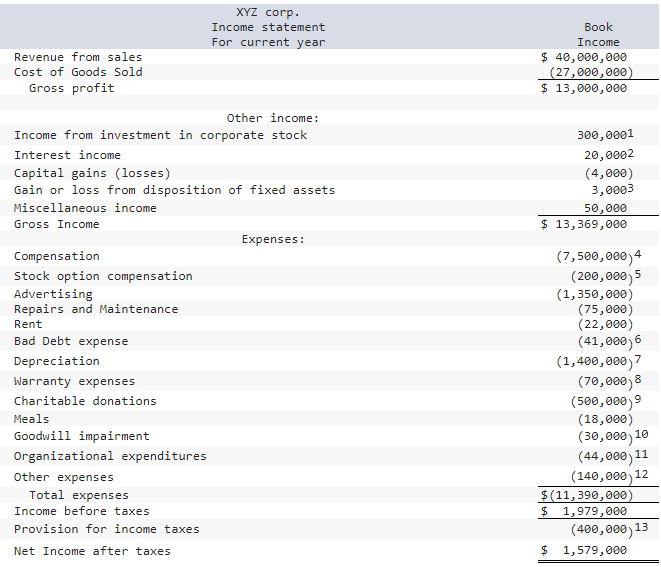Click footnote 1 beside the corporate stock income
The height and width of the screenshot is (567, 661).
tap(630, 134)
